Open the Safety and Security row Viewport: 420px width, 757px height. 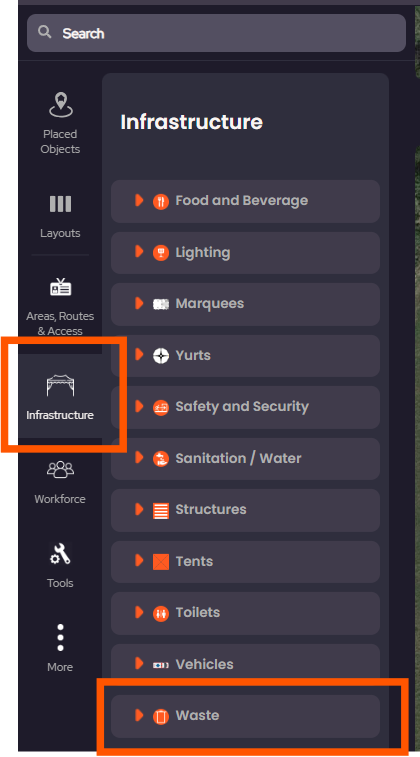(x=245, y=407)
